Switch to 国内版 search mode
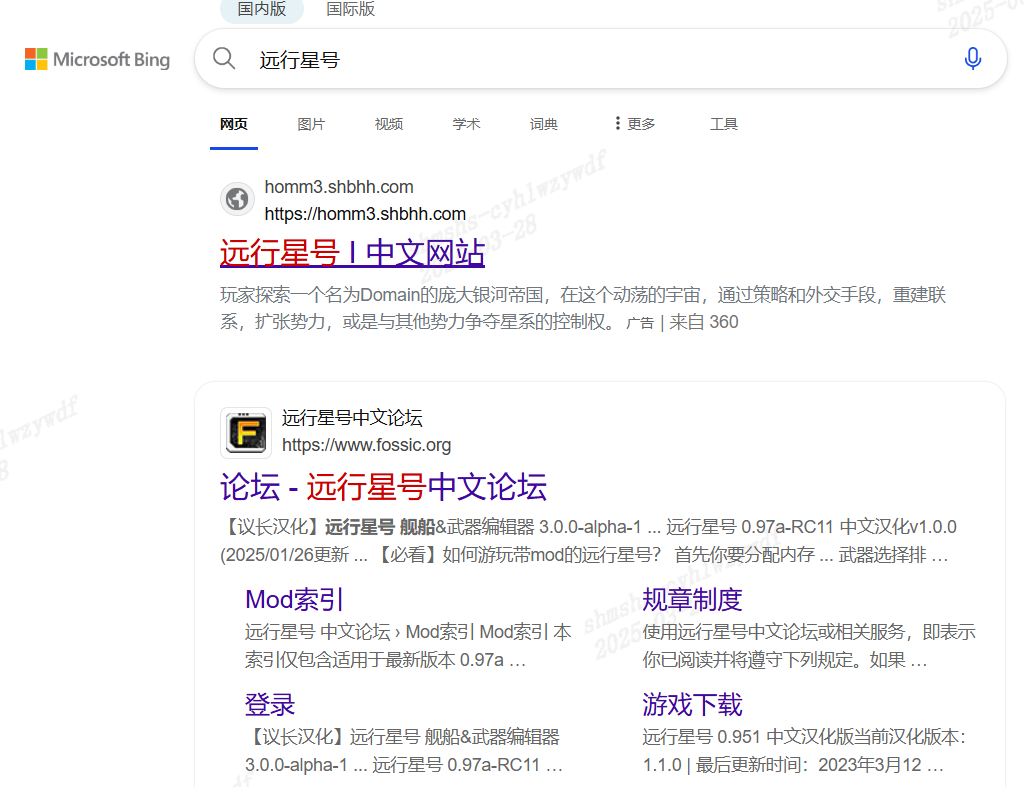 (x=261, y=9)
